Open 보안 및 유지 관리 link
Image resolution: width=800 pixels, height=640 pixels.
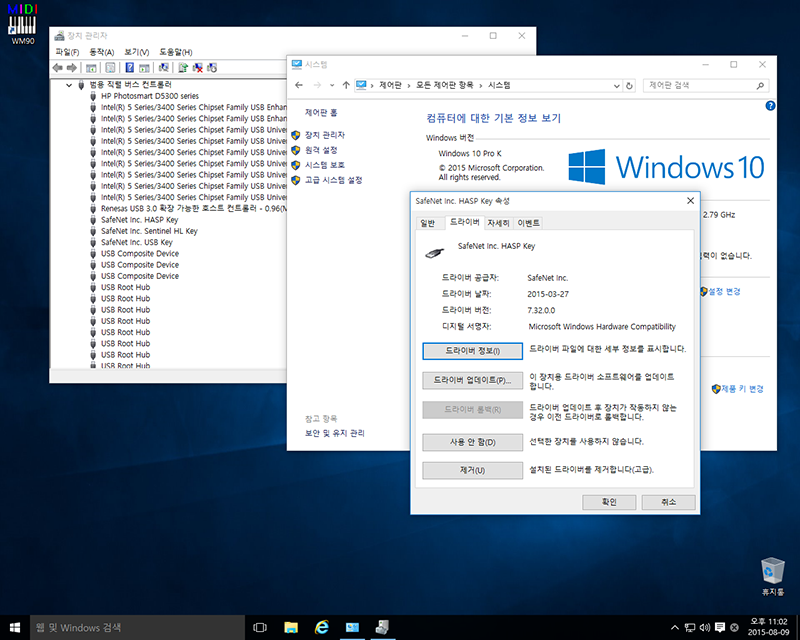(x=335, y=433)
